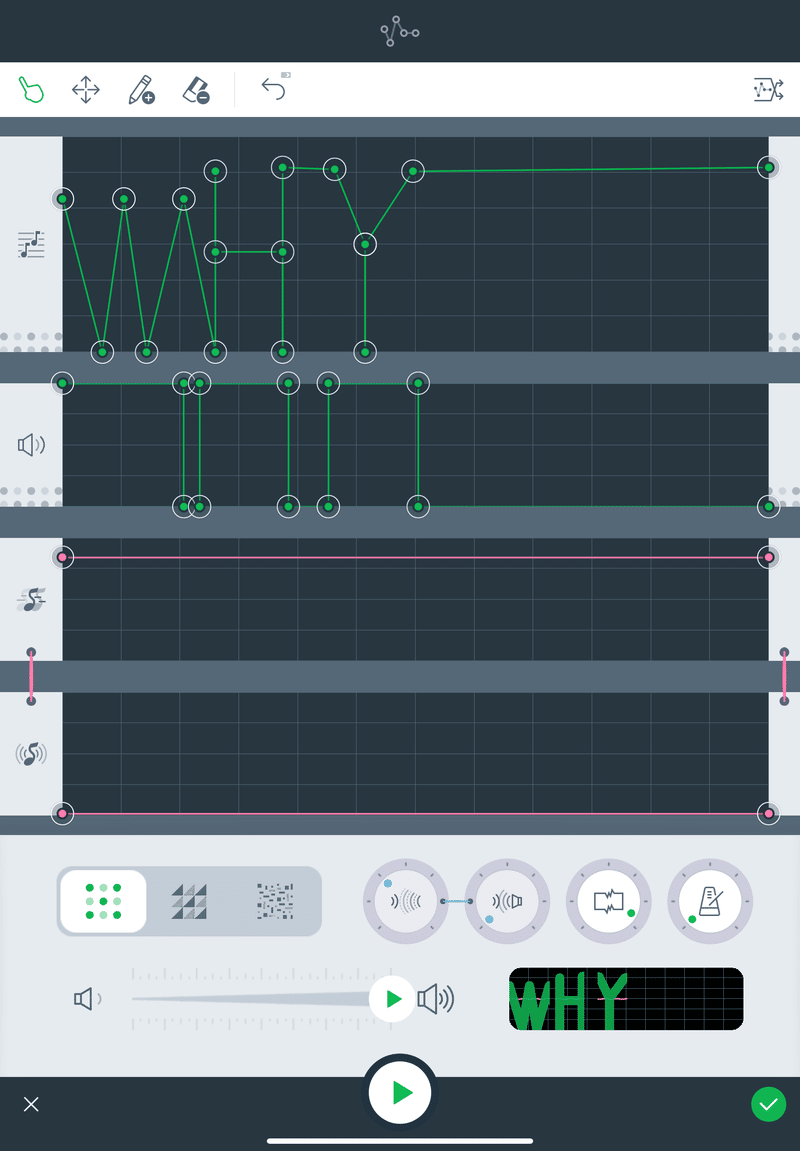Select the volume lane top-left start point
This screenshot has height=1151, width=800.
(x=62, y=383)
